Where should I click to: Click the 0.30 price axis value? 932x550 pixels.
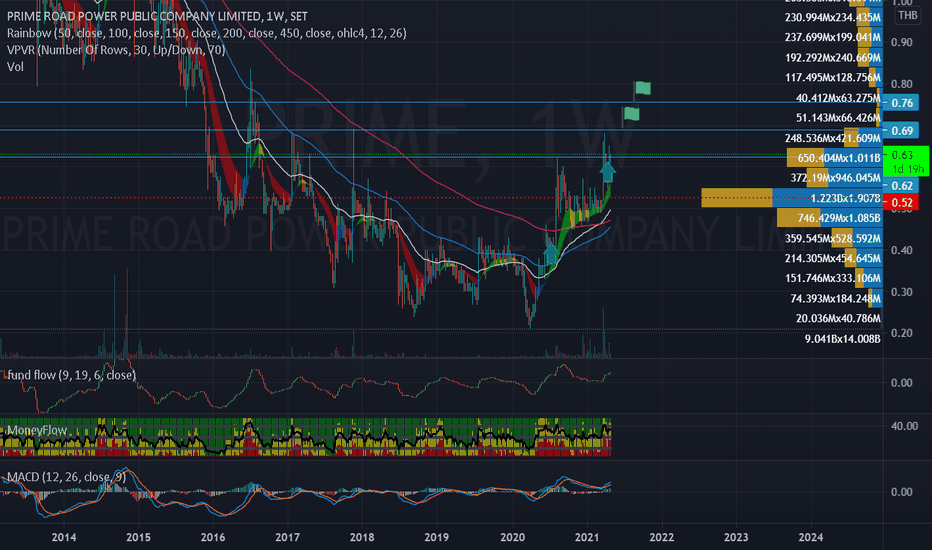tap(902, 292)
